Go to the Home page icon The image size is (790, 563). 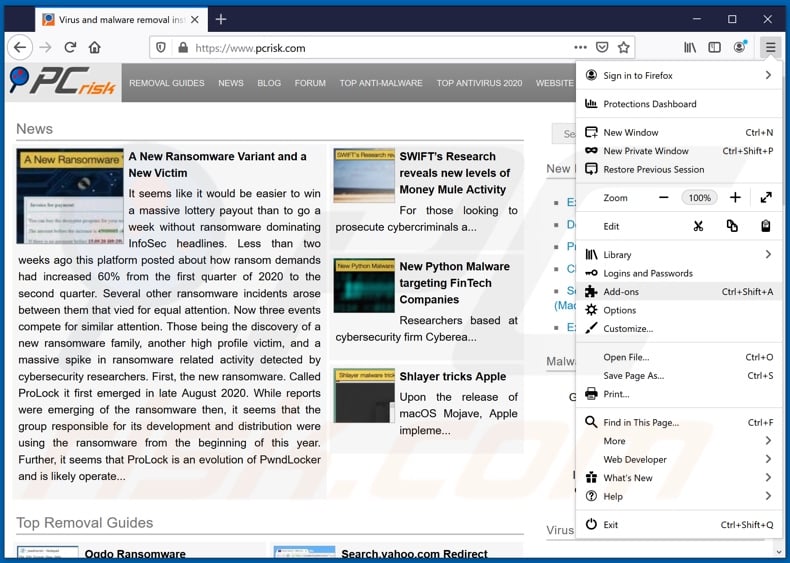click(95, 48)
